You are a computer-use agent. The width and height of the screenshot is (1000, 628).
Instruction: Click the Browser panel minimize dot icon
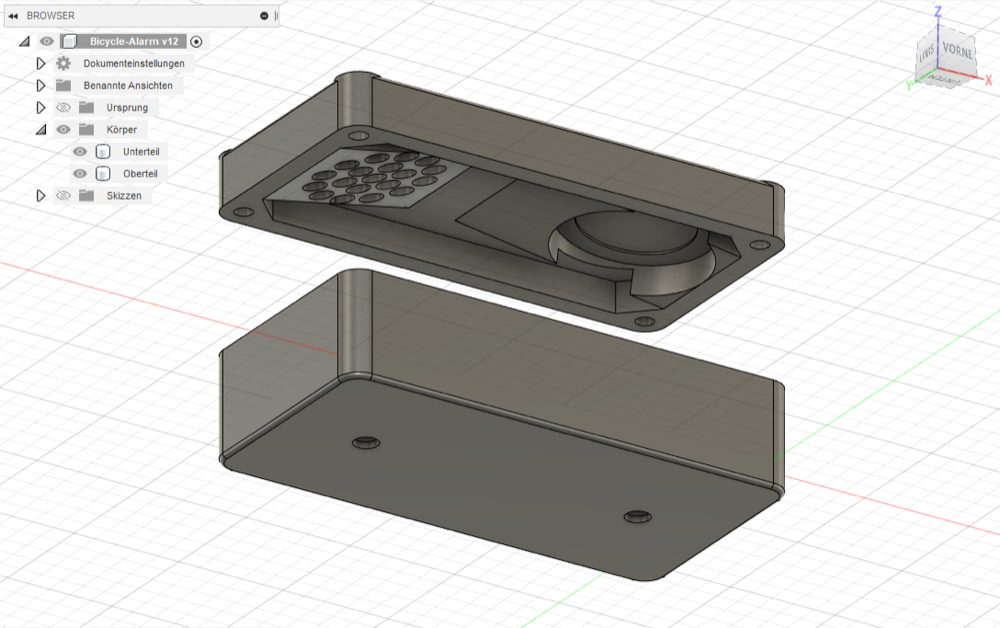[x=264, y=16]
